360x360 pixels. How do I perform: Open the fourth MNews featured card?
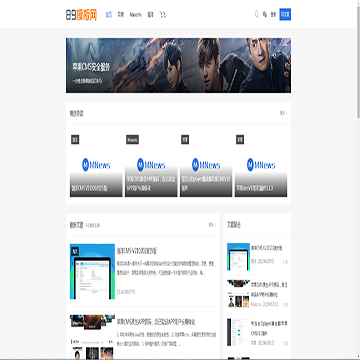(x=261, y=165)
